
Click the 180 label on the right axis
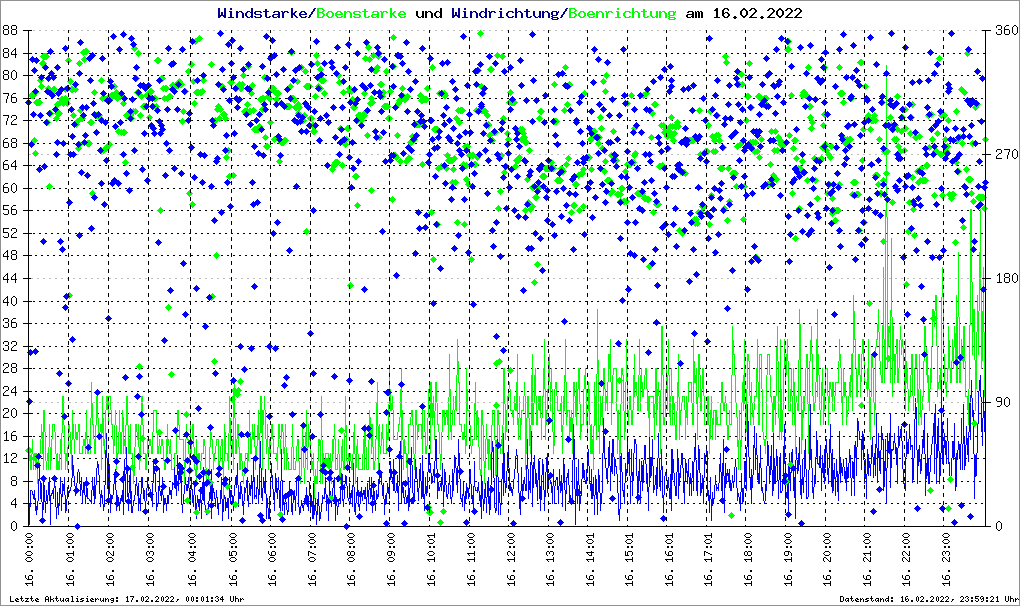coord(1003,279)
